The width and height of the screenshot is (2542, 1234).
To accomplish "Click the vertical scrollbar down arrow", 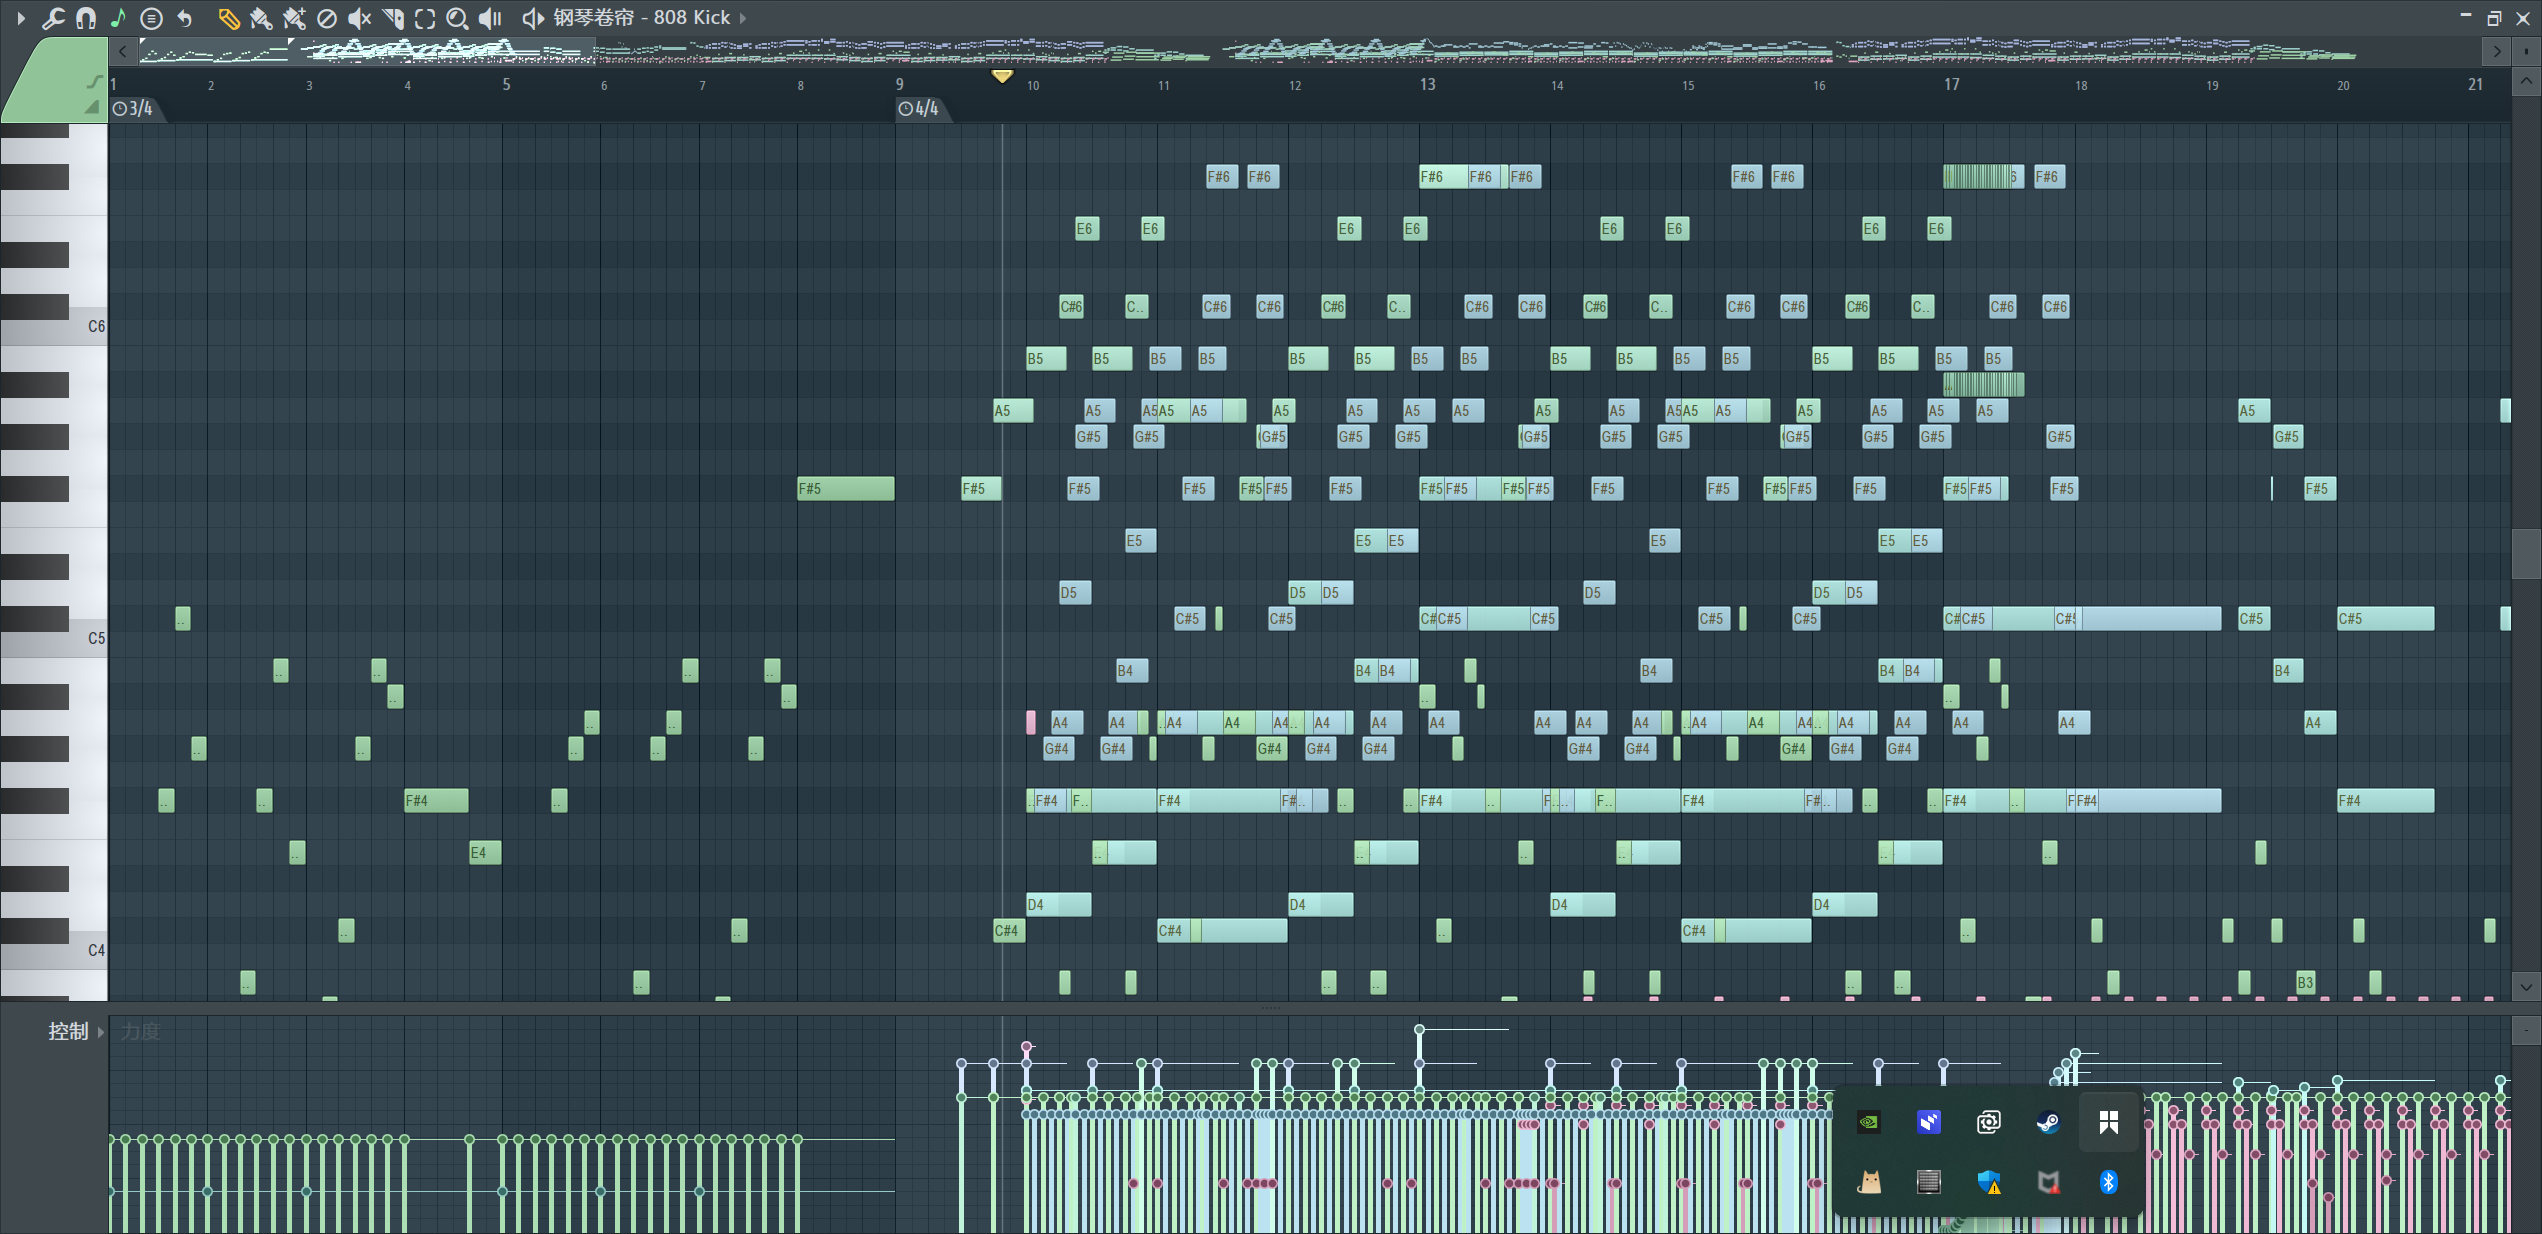I will pyautogui.click(x=2527, y=987).
